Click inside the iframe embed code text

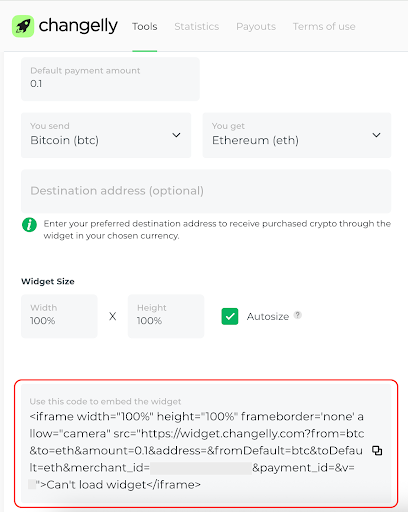coord(197,450)
